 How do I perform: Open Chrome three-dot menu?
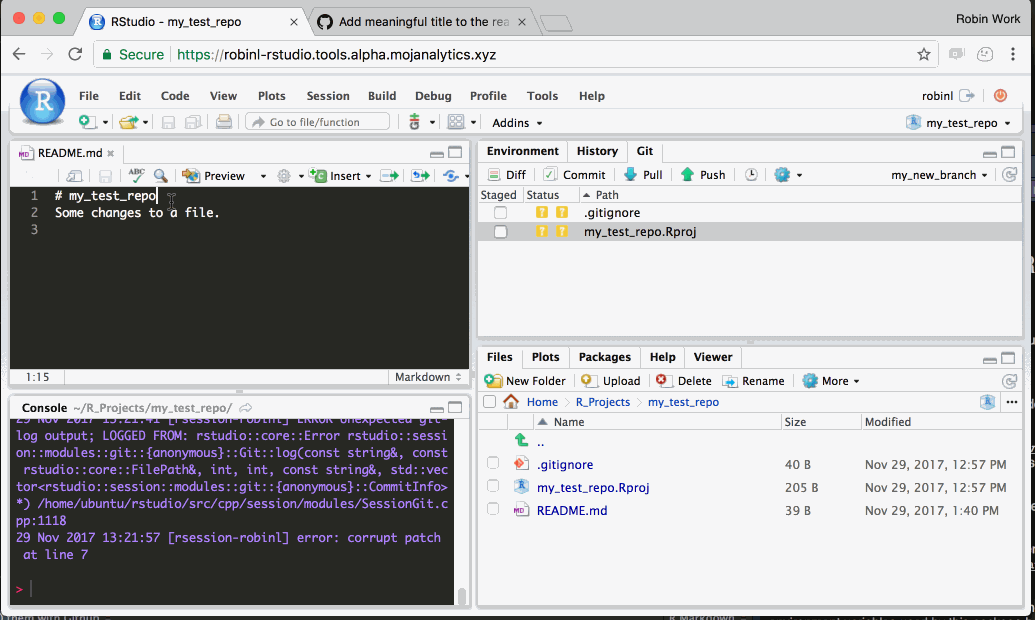point(1013,54)
